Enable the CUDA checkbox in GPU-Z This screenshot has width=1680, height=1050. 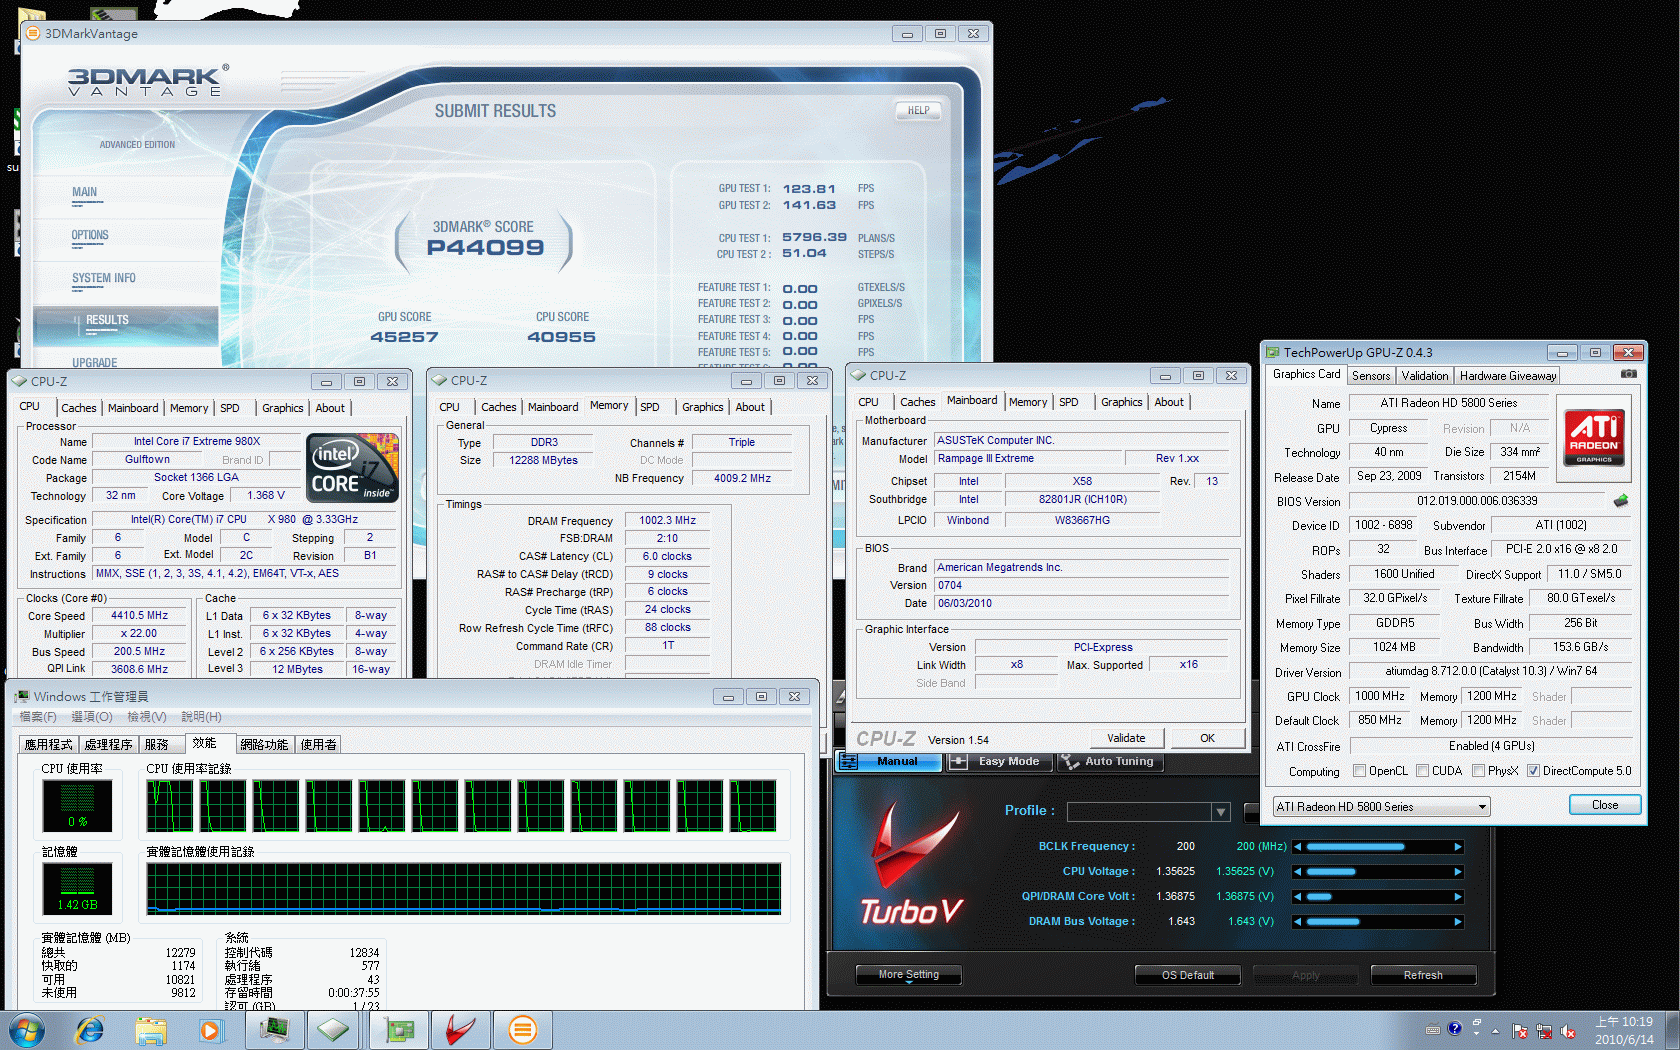[1422, 771]
